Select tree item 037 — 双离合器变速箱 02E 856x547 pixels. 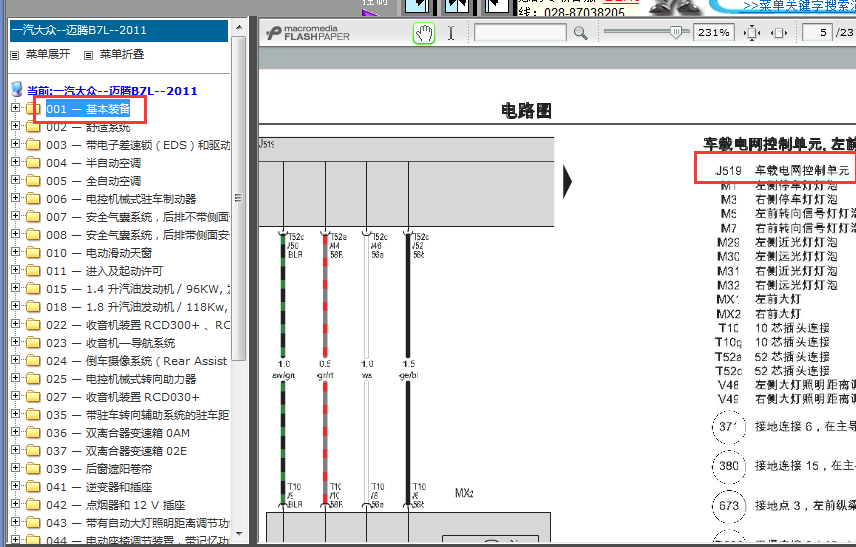coord(116,451)
